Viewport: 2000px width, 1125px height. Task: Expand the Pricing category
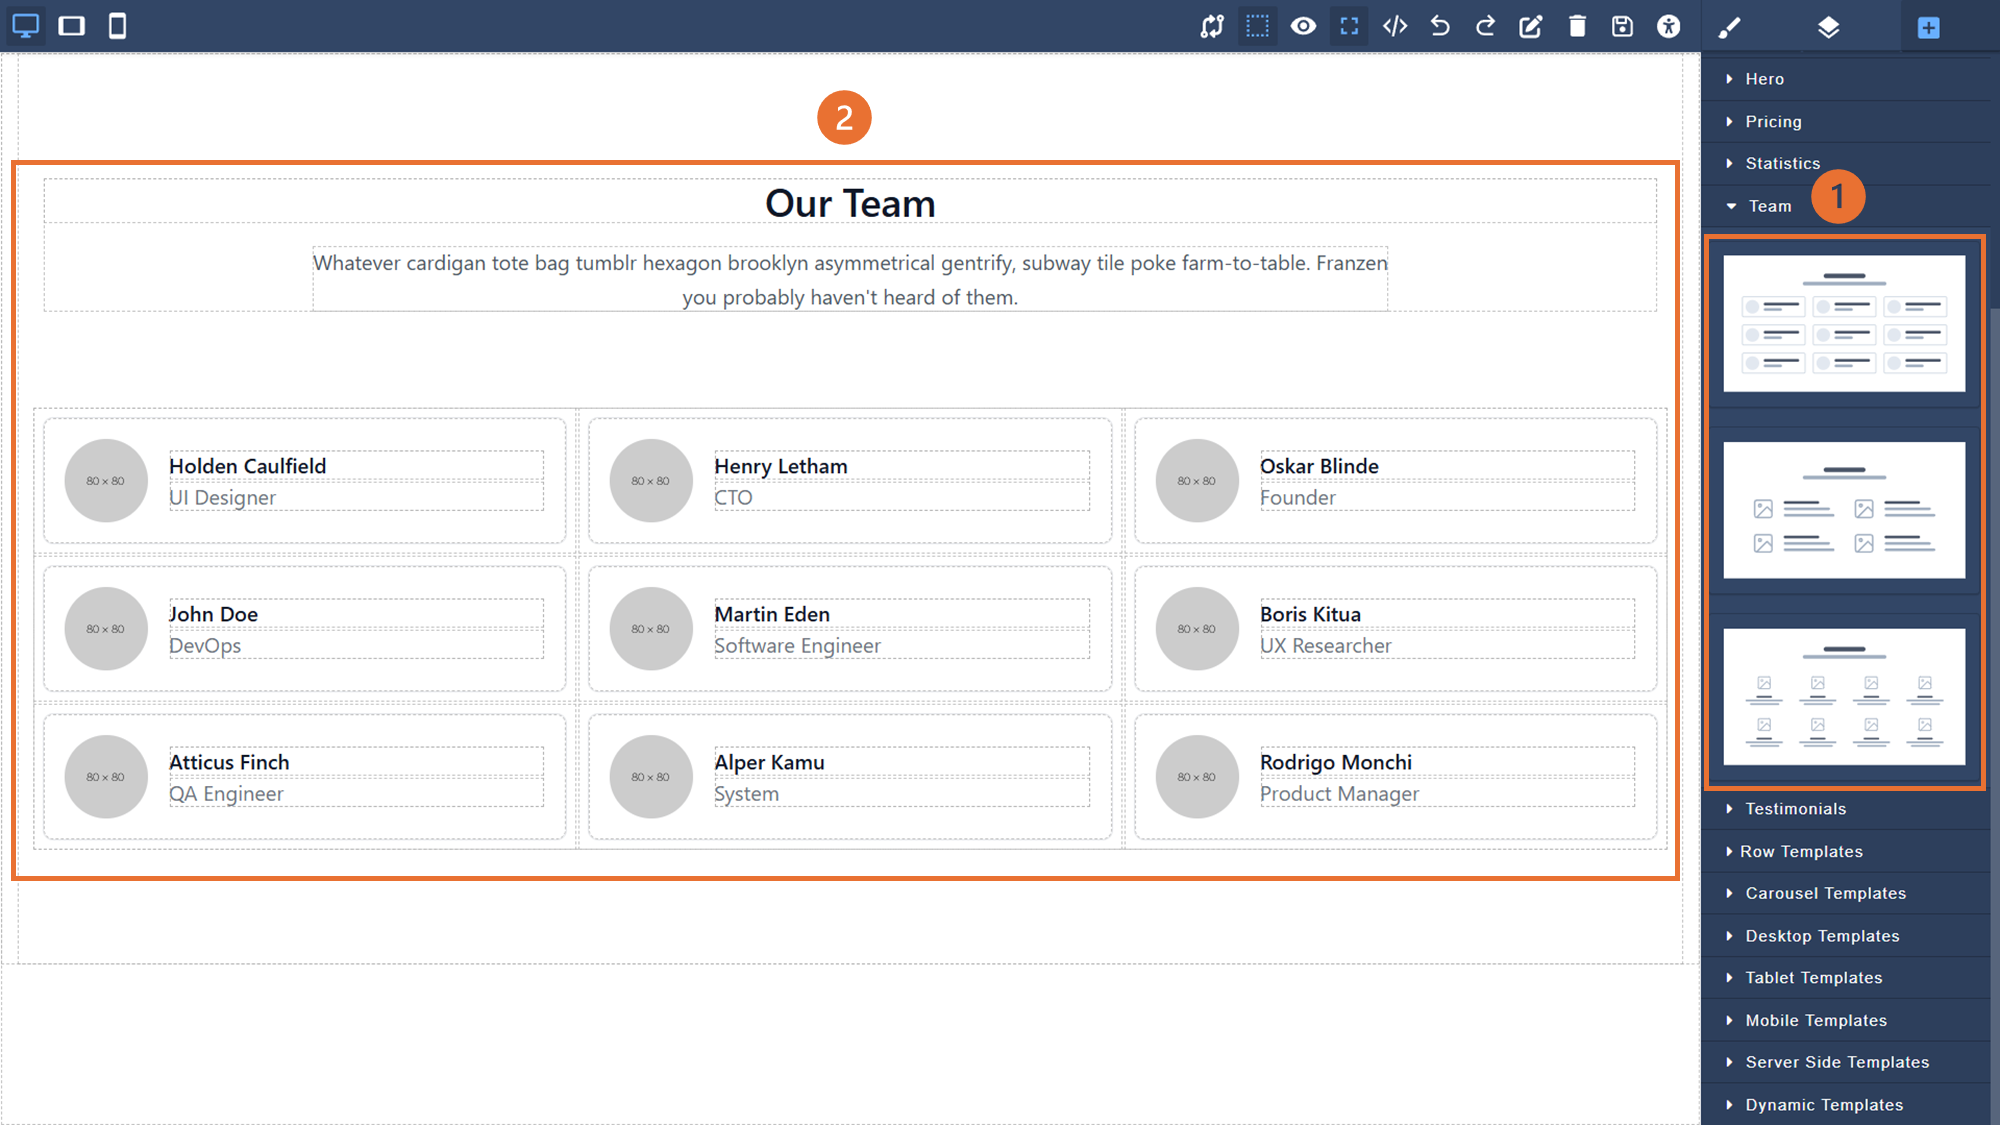1773,121
